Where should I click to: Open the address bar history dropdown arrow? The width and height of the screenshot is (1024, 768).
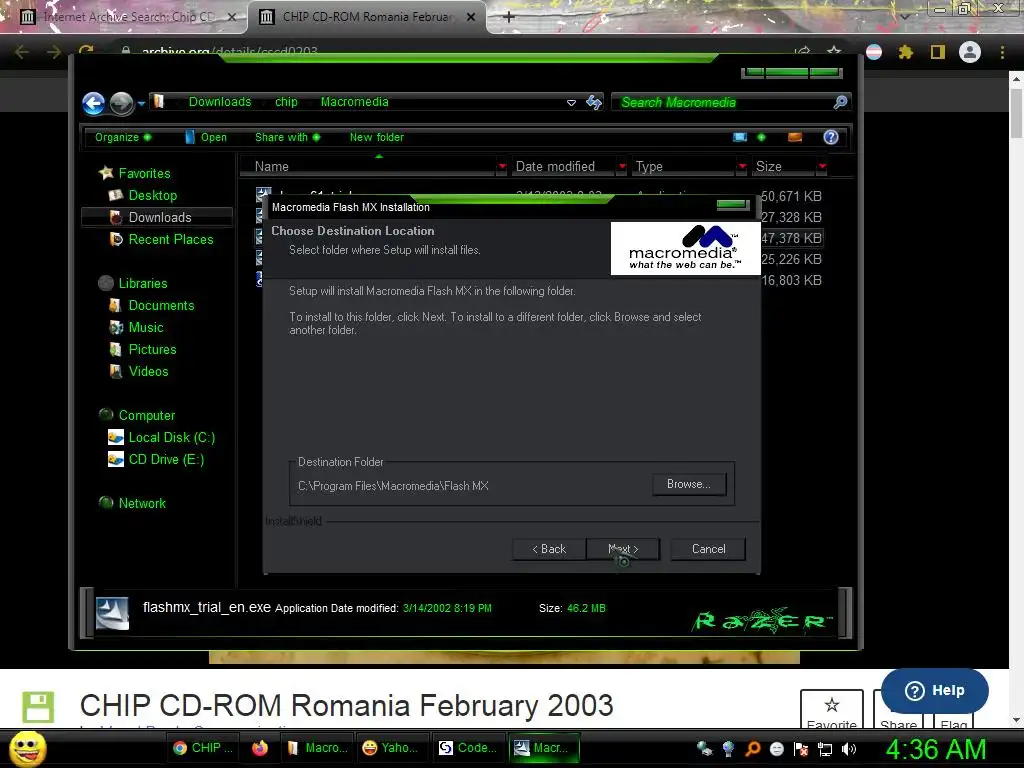coord(571,103)
